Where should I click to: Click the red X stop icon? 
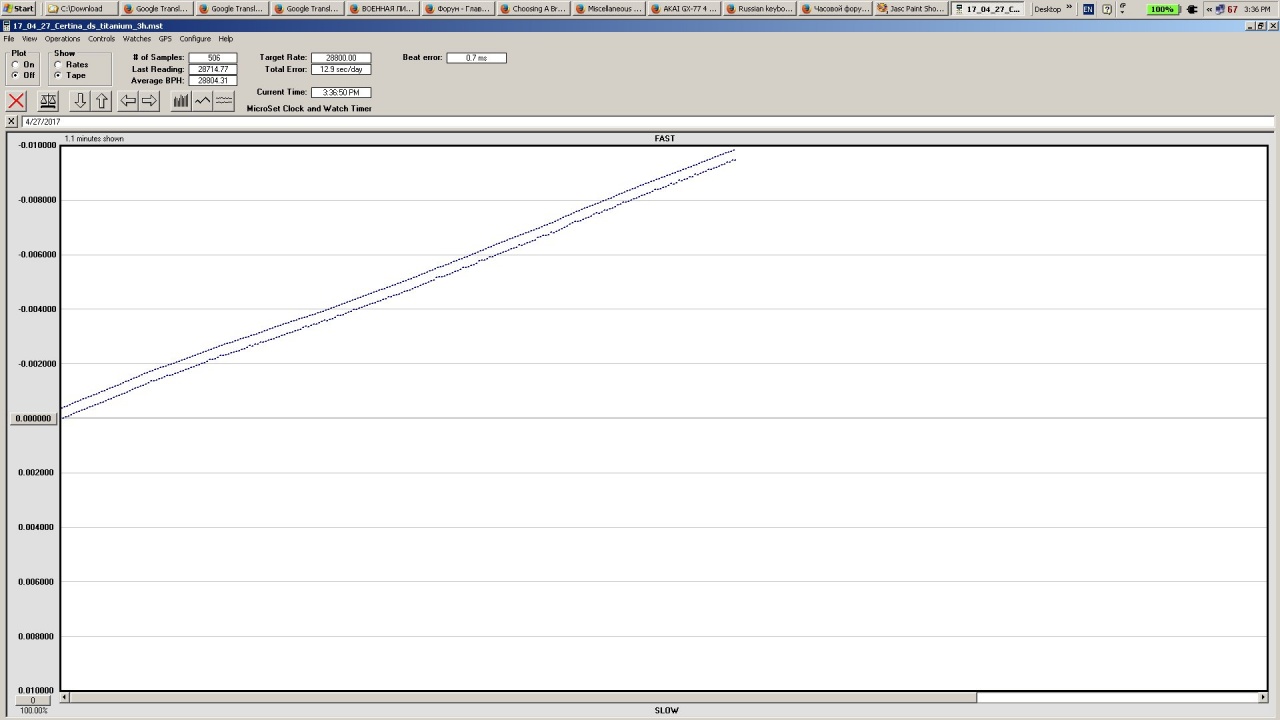pos(16,101)
